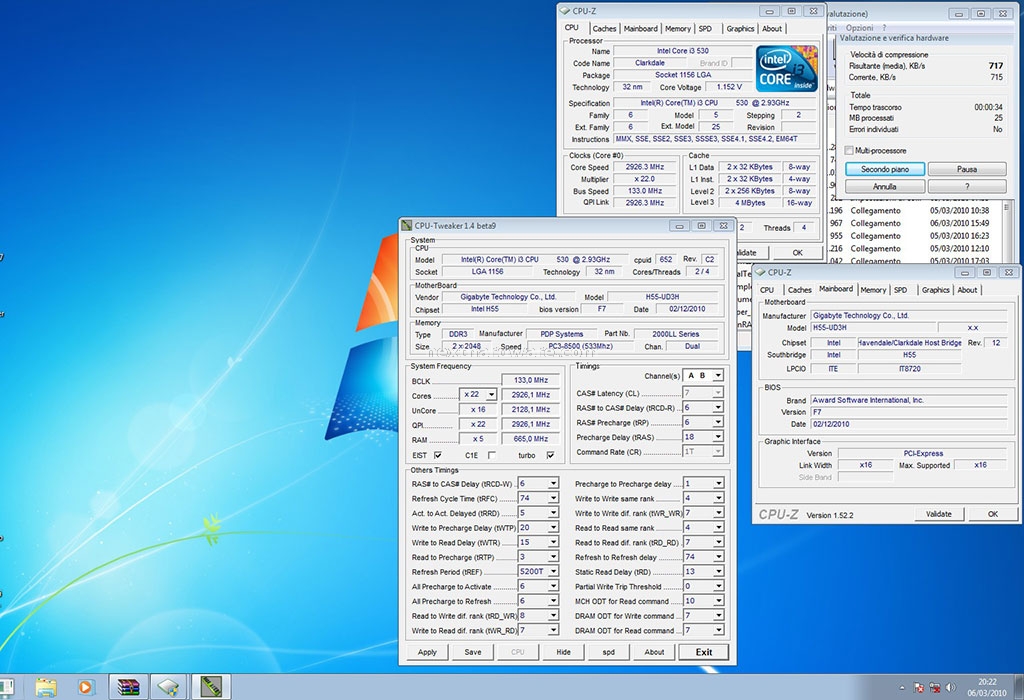
Task: Click the "Clarkdale" code name value
Action: coord(650,63)
